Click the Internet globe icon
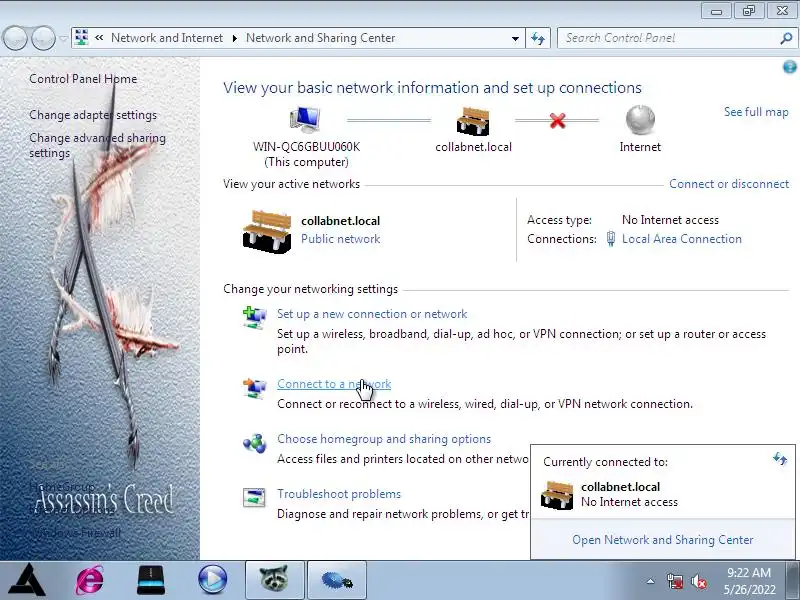The width and height of the screenshot is (800, 600). [640, 120]
